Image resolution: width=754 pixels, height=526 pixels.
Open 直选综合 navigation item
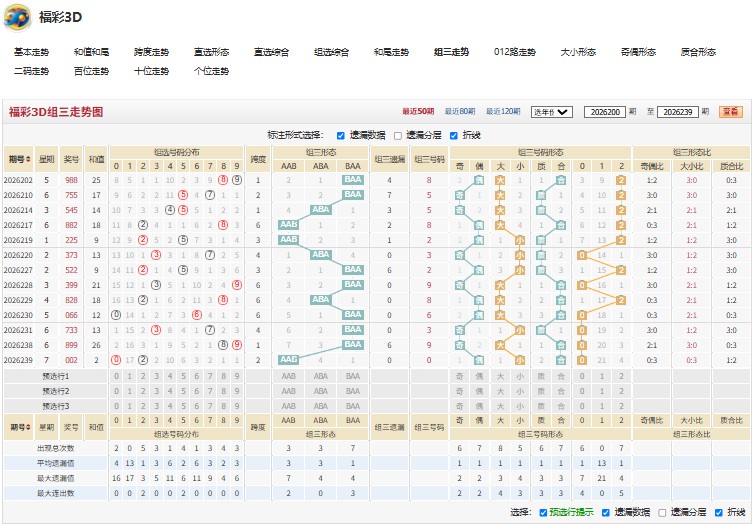coord(272,52)
